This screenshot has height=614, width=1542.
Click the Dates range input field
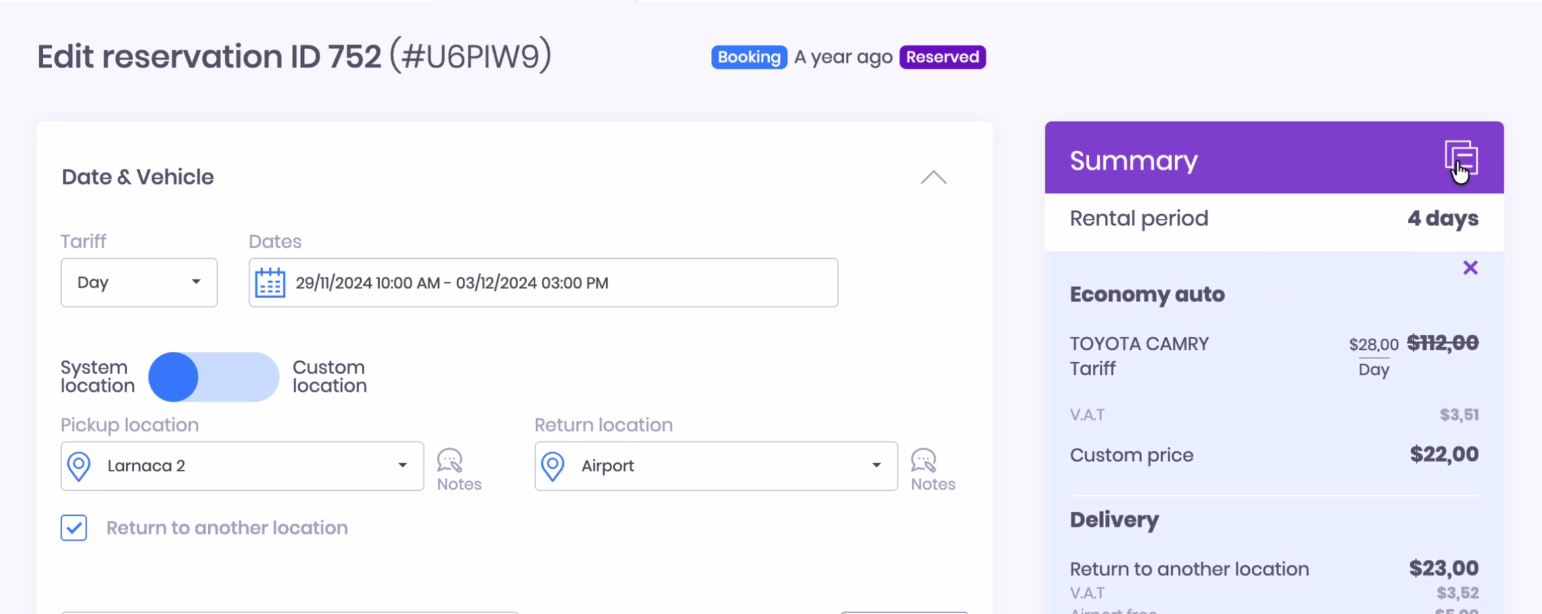(x=560, y=283)
